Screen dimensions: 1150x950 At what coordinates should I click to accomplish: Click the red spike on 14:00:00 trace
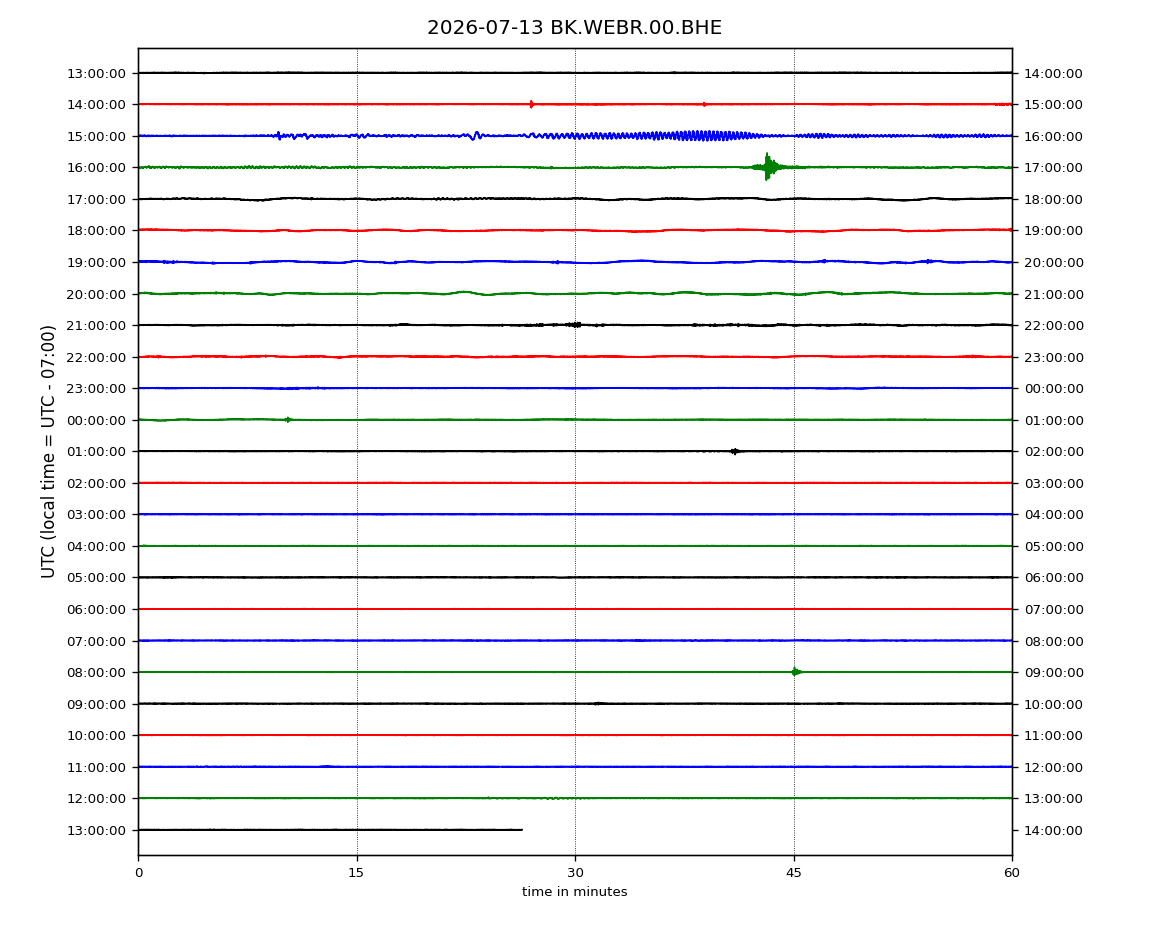click(x=532, y=104)
